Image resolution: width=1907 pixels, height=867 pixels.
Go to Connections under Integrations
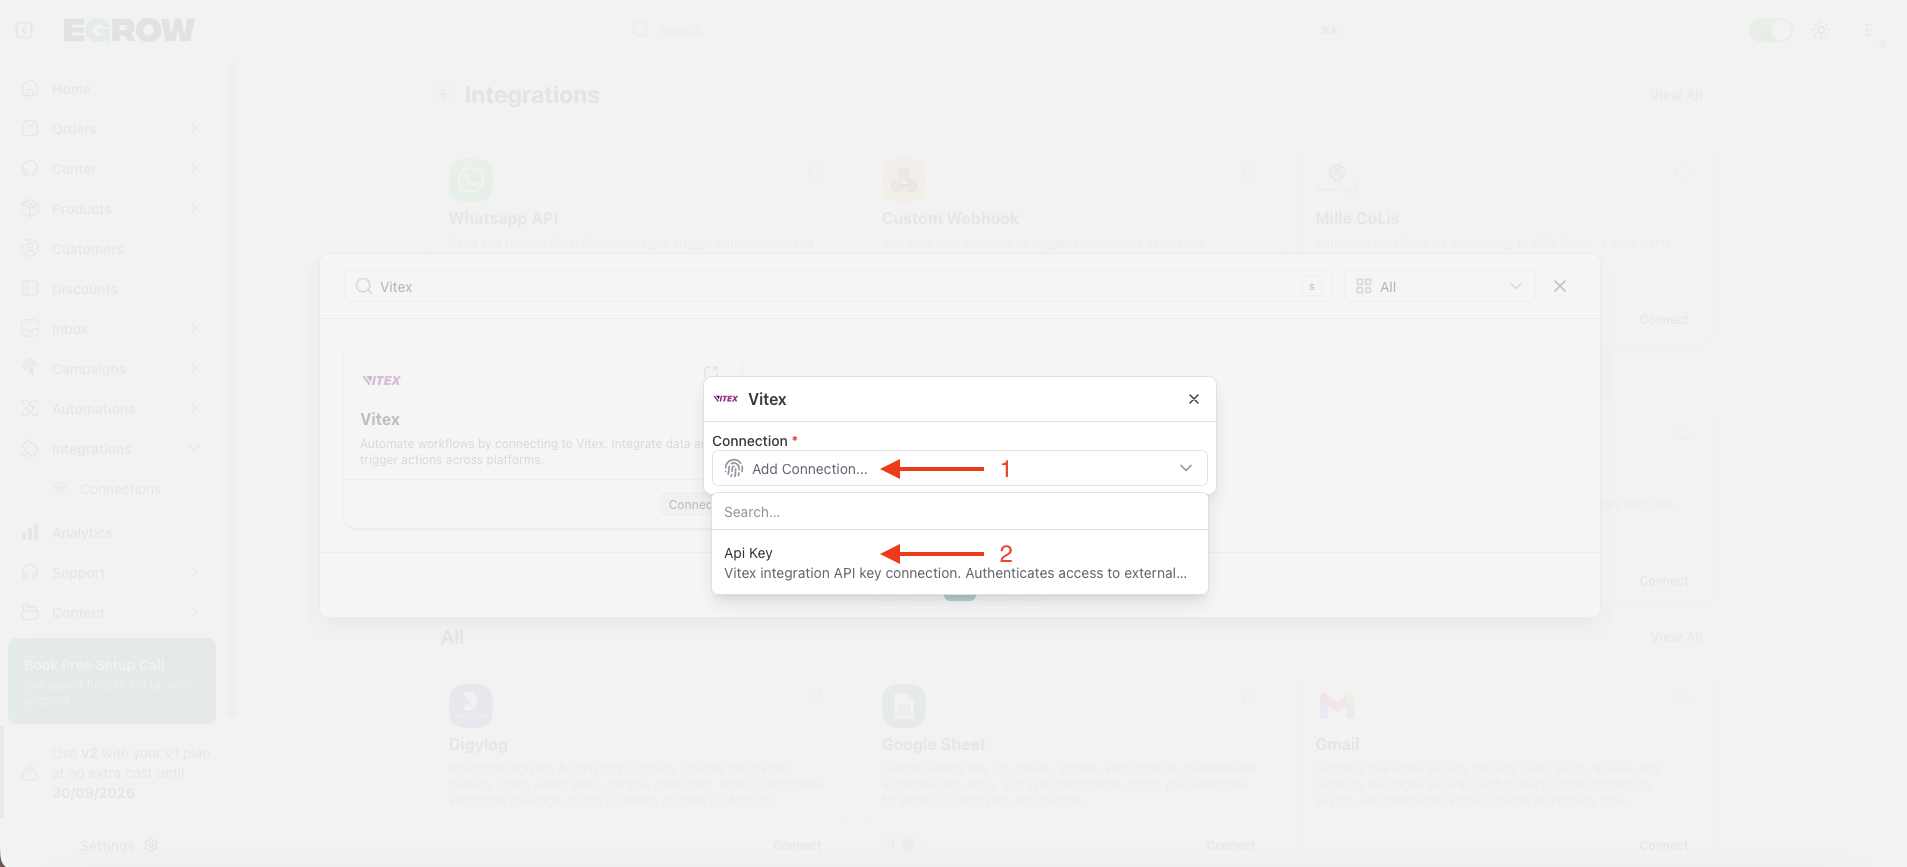(x=120, y=489)
